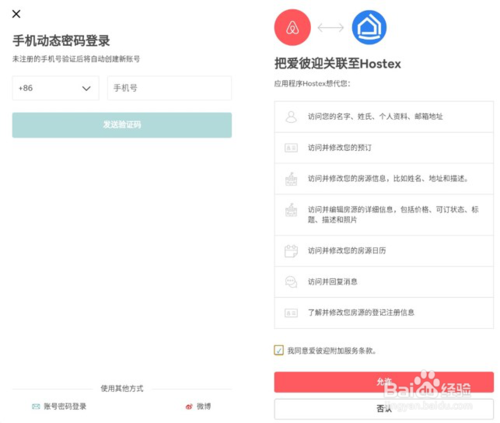The image size is (500, 423).
Task: Log in with 微博 Weibo
Action: [x=203, y=406]
